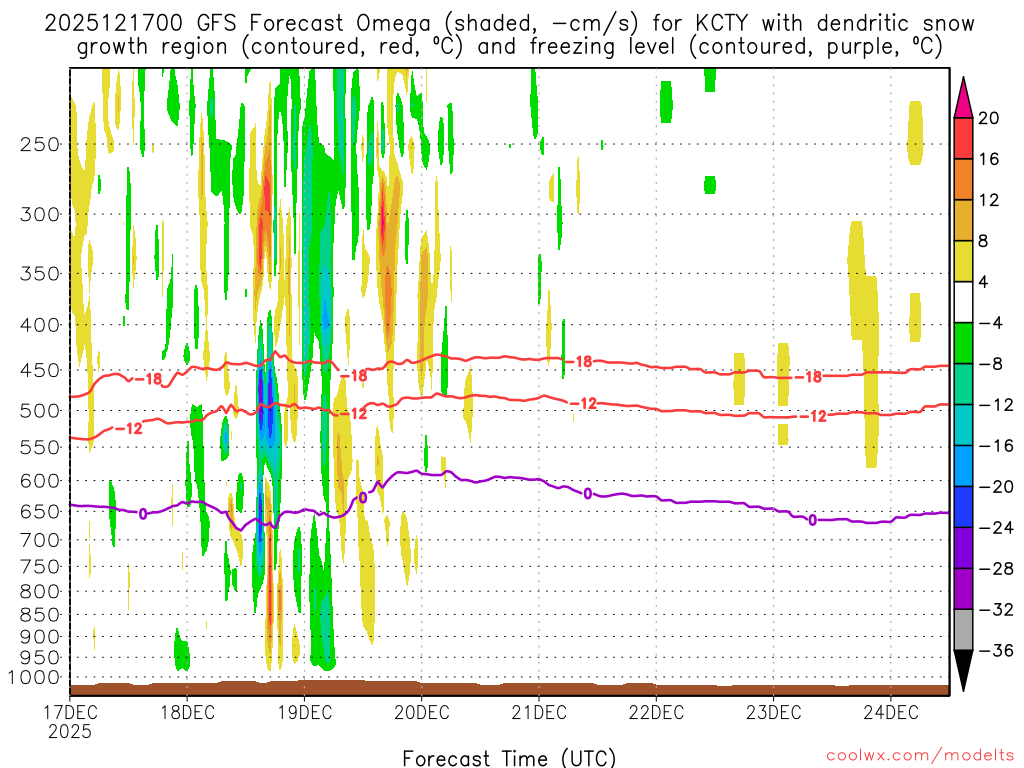Click the 600 pressure level label
The image size is (1024, 768).
[x=40, y=481]
